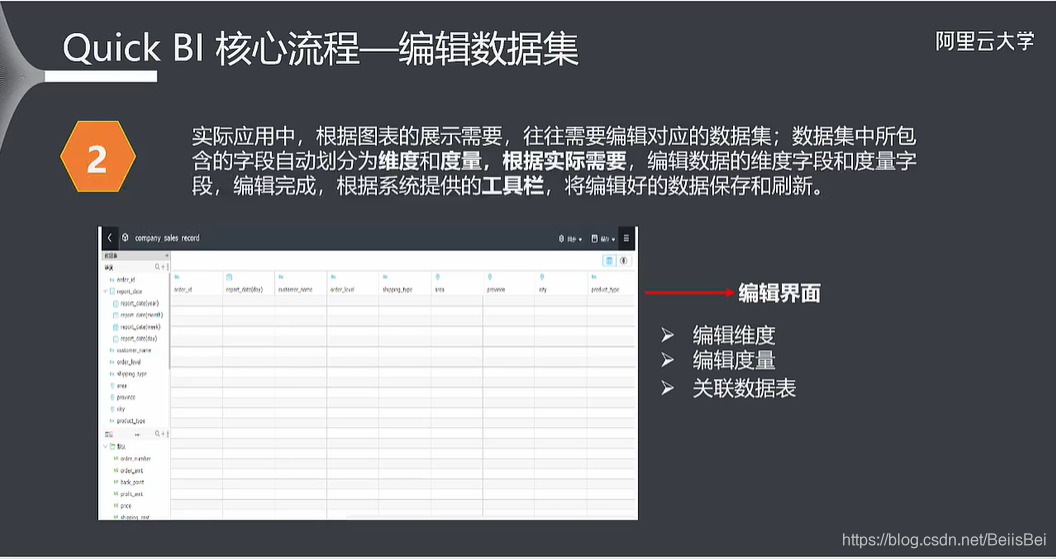Click the geo pin icon above area column
This screenshot has width=1056, height=559.
click(438, 277)
